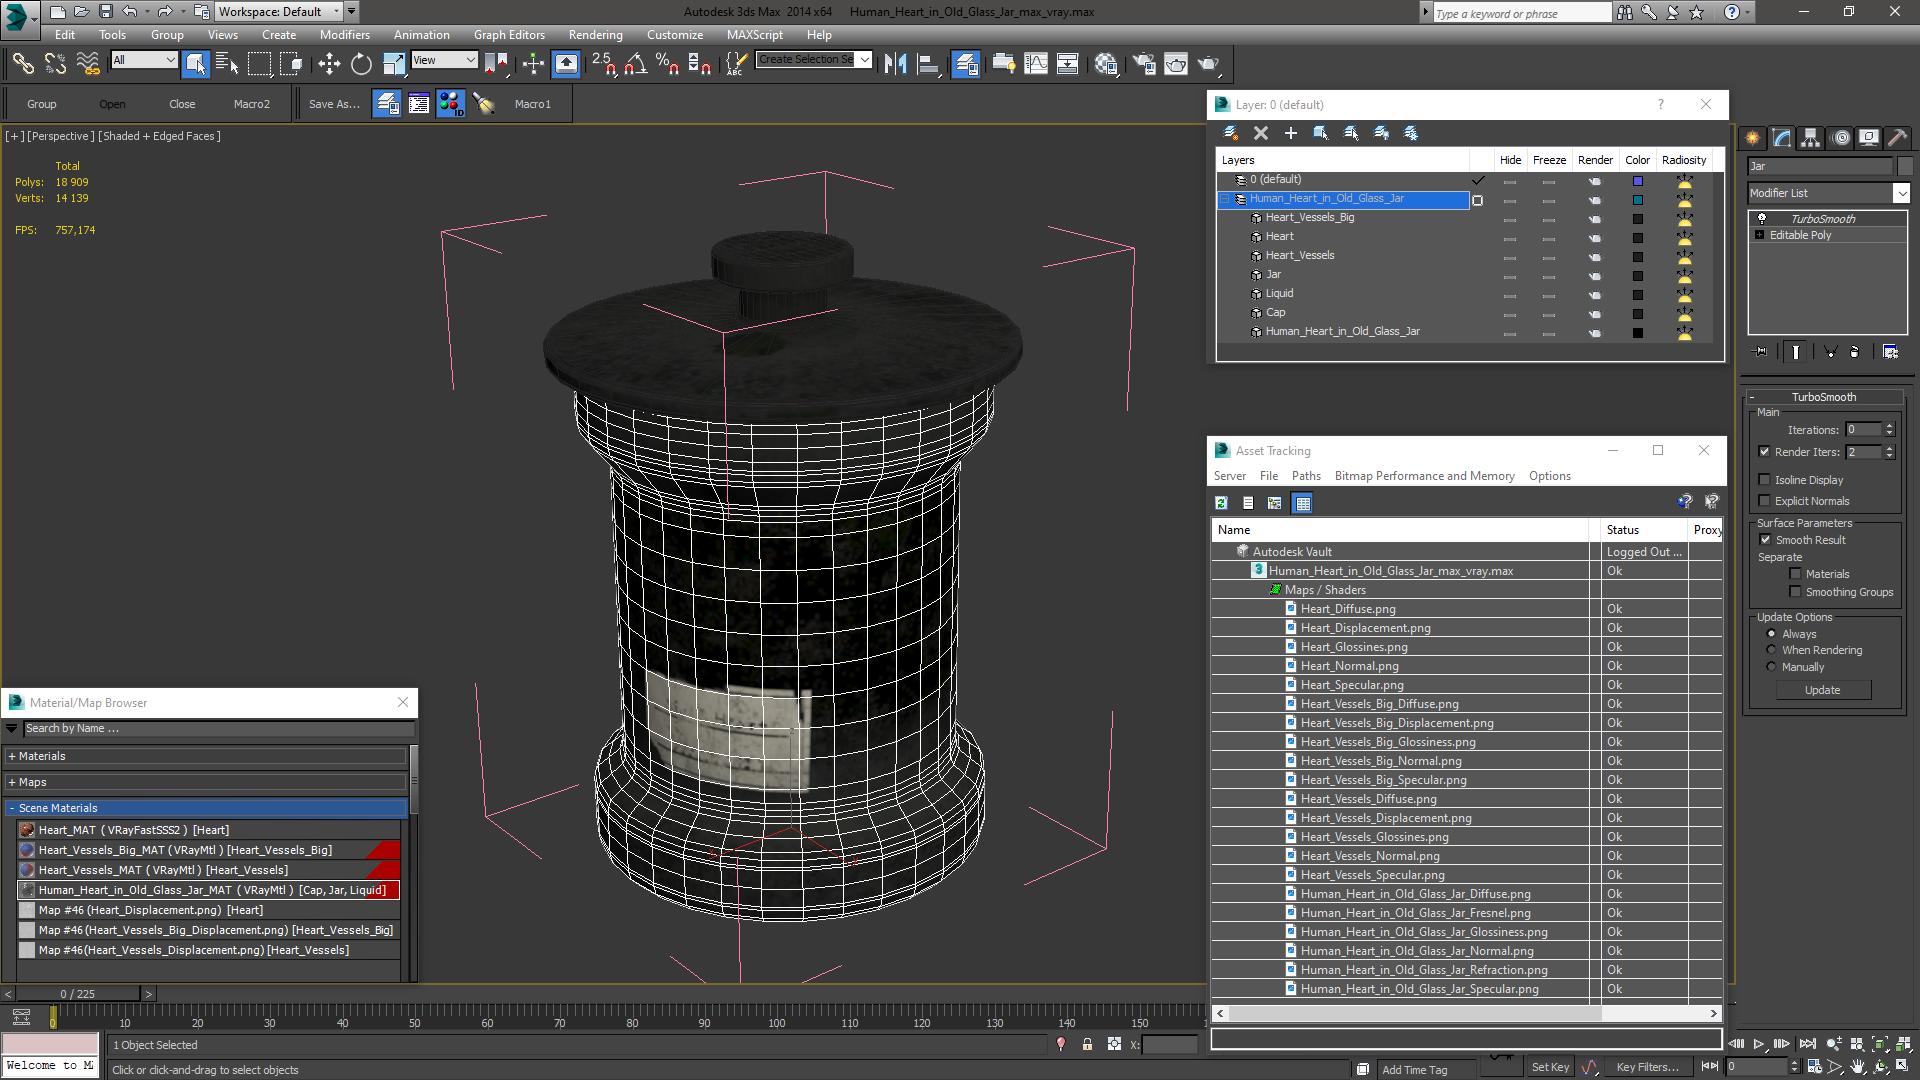Choose the Select and Uniform Scale tool
The width and height of the screenshot is (1920, 1080).
[x=393, y=64]
